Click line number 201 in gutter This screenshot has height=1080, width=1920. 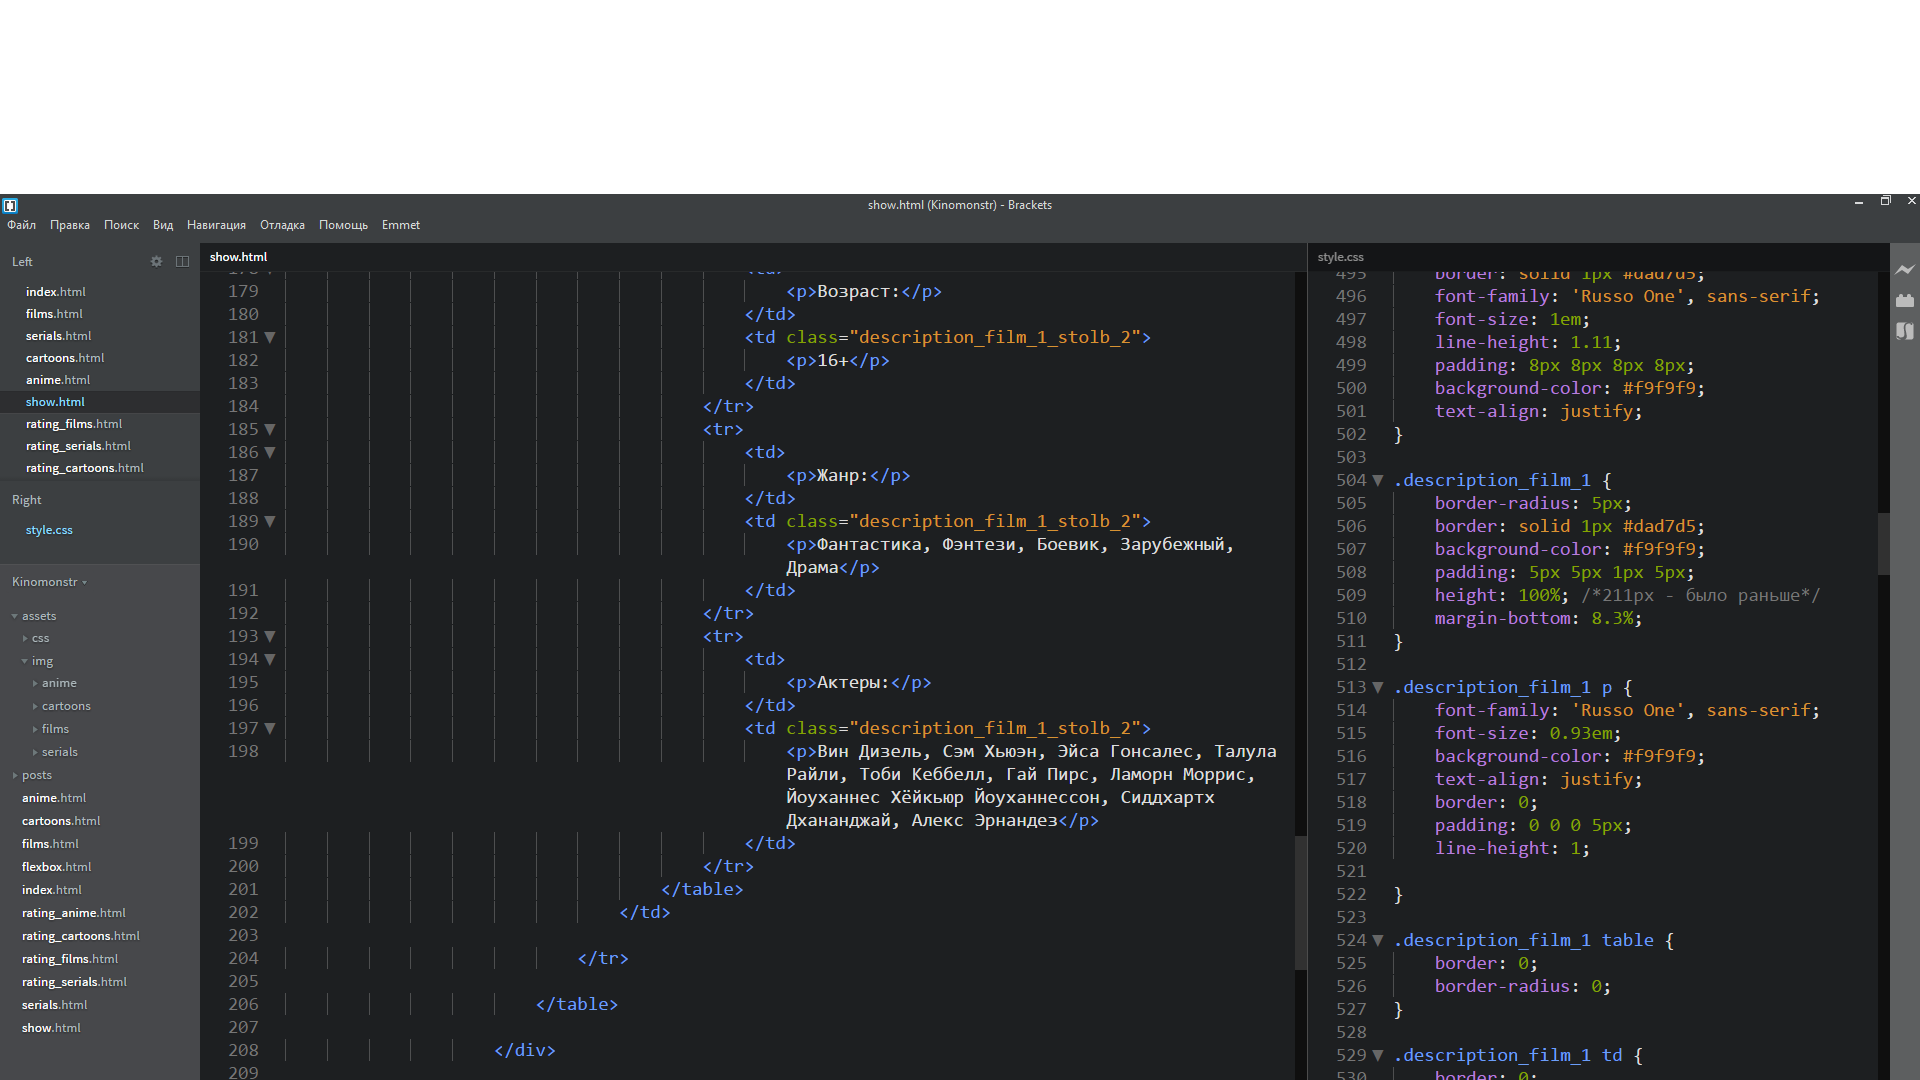click(243, 889)
